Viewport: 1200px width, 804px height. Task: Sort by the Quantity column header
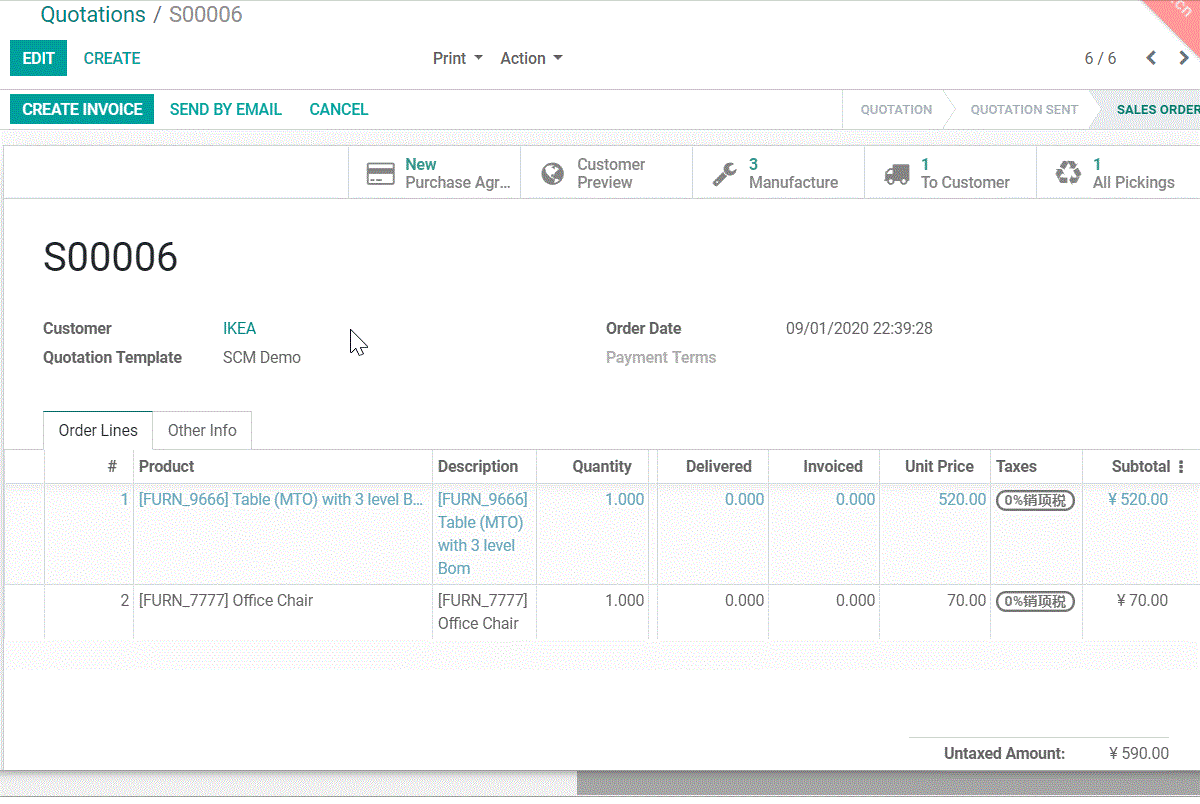tap(593, 466)
